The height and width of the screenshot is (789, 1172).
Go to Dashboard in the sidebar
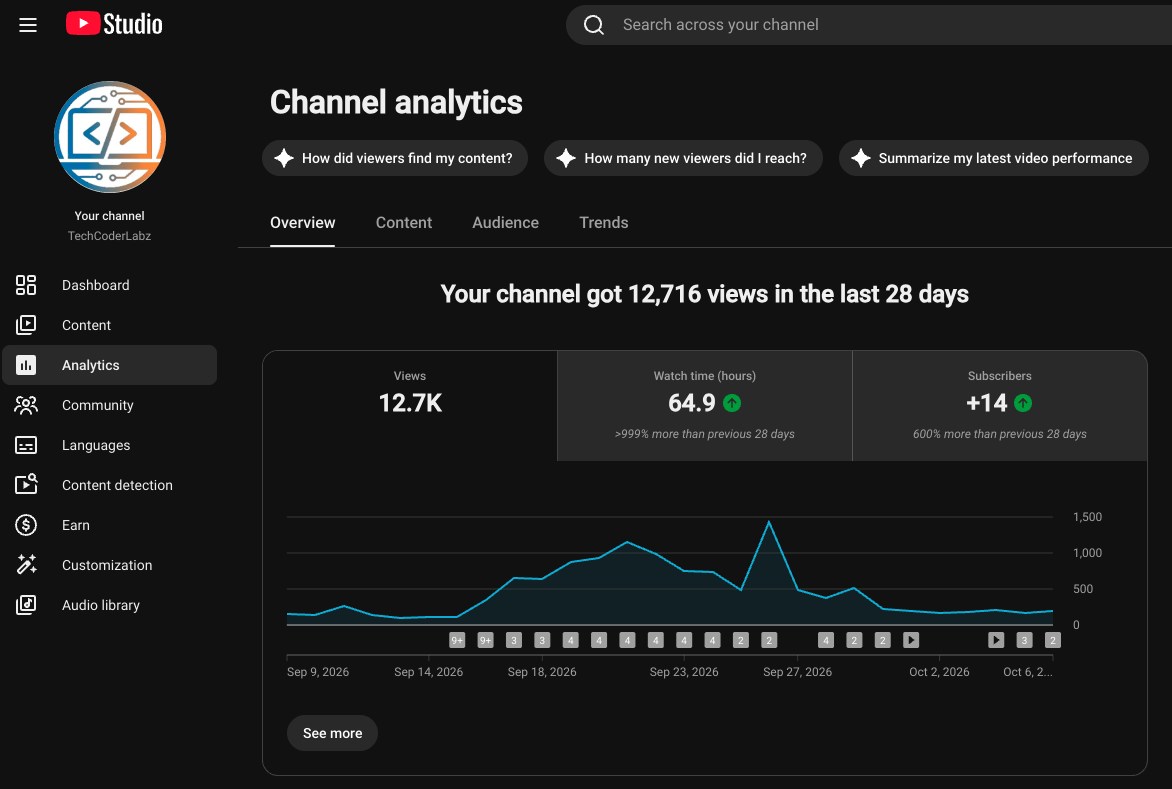pos(110,285)
